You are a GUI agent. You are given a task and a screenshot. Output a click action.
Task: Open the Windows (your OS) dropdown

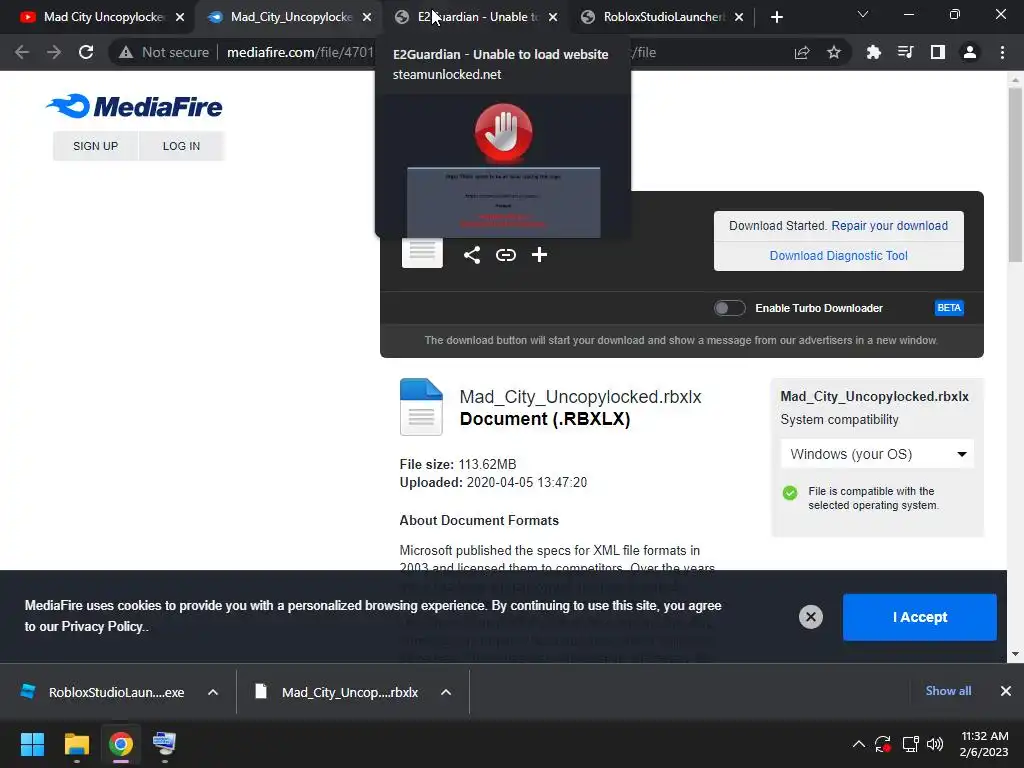click(x=877, y=454)
